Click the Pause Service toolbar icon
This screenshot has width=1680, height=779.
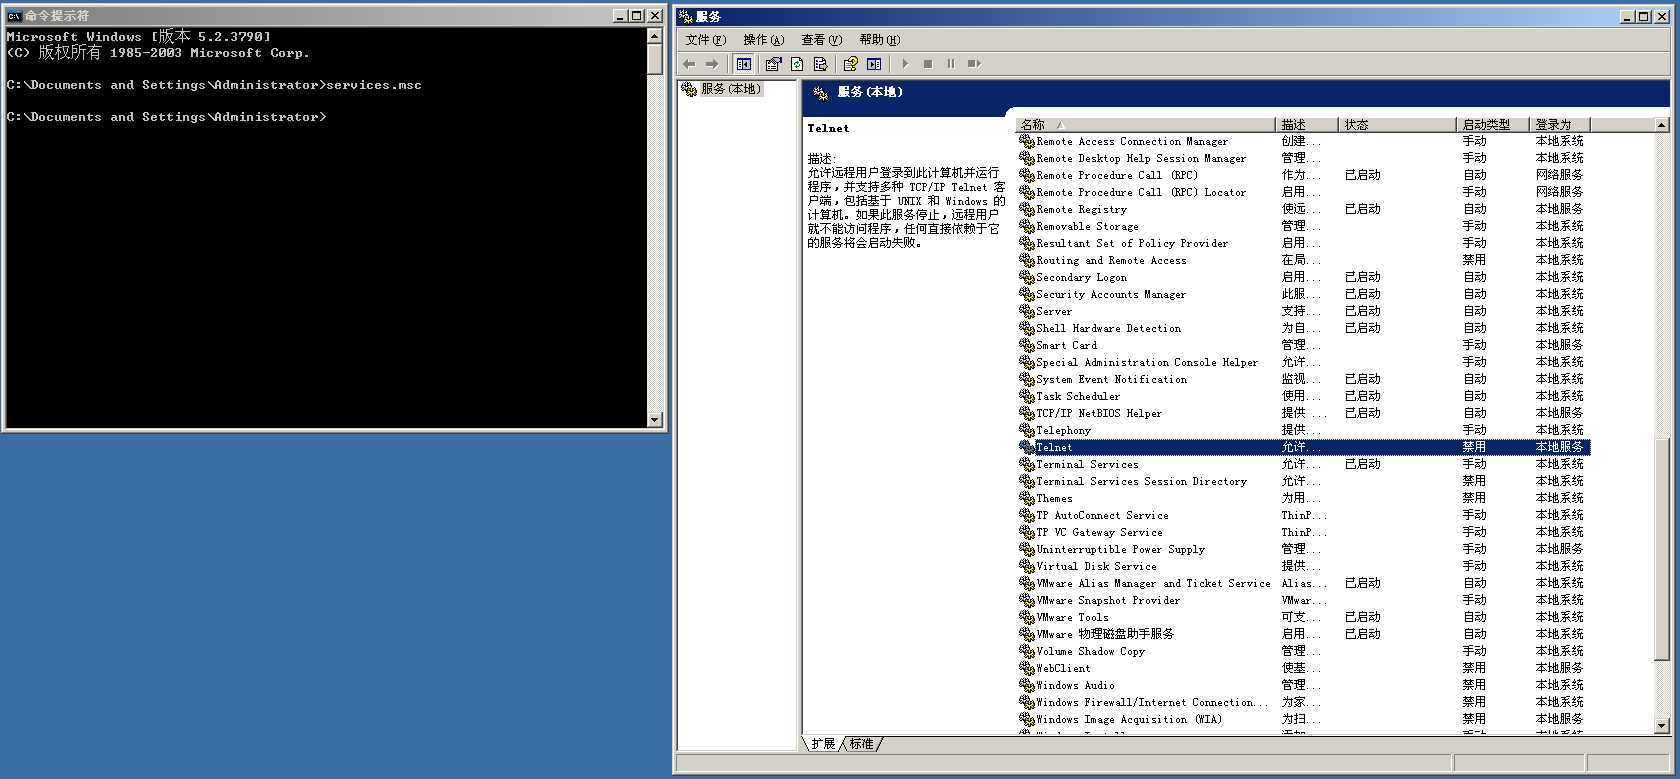pos(951,64)
